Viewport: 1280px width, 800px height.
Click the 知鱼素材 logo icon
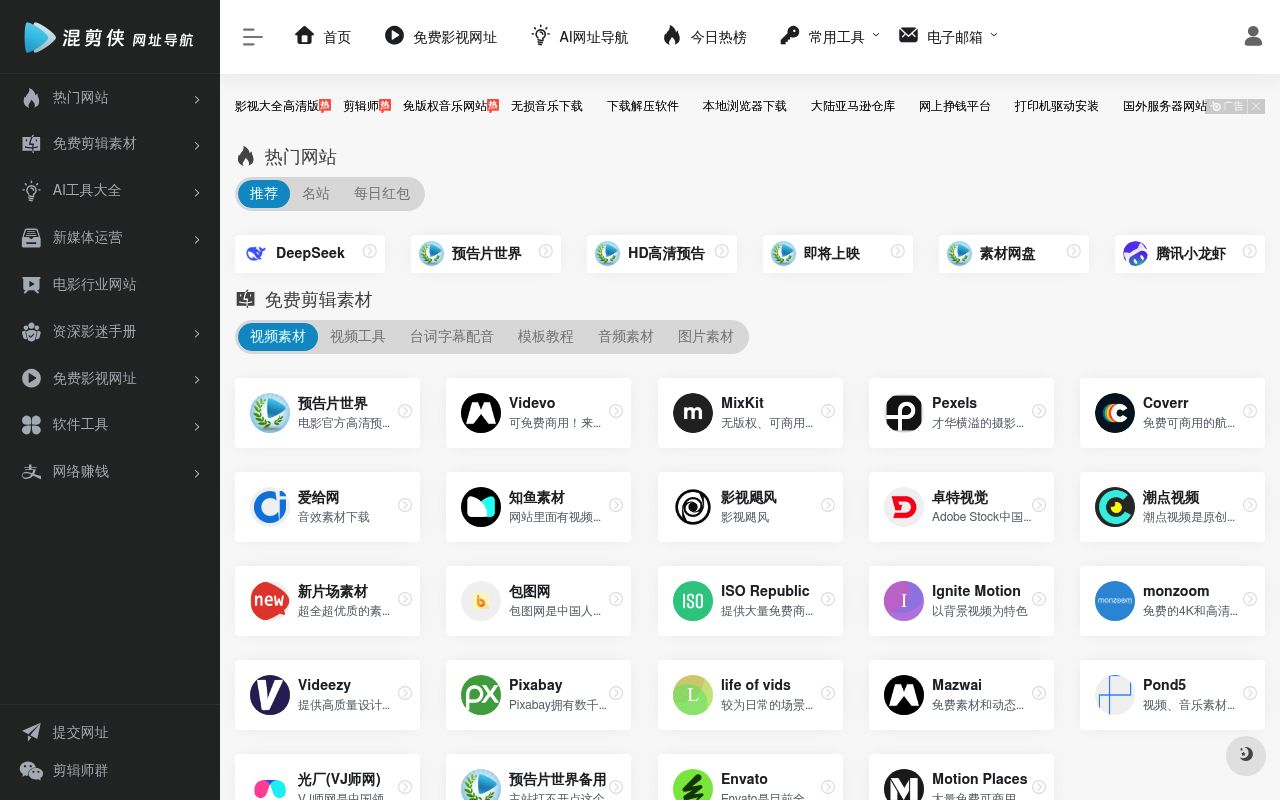[x=481, y=507]
